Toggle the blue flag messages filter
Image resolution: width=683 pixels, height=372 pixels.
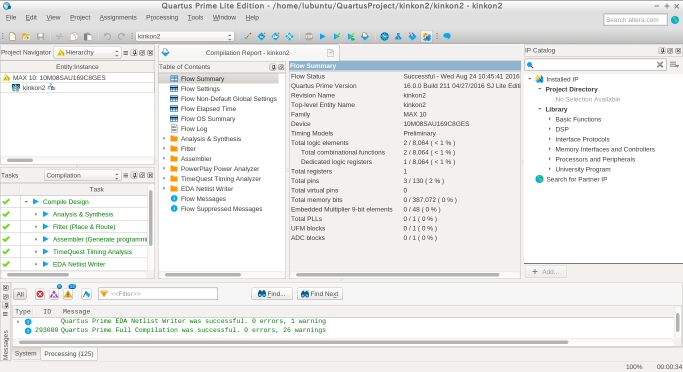tap(86, 294)
